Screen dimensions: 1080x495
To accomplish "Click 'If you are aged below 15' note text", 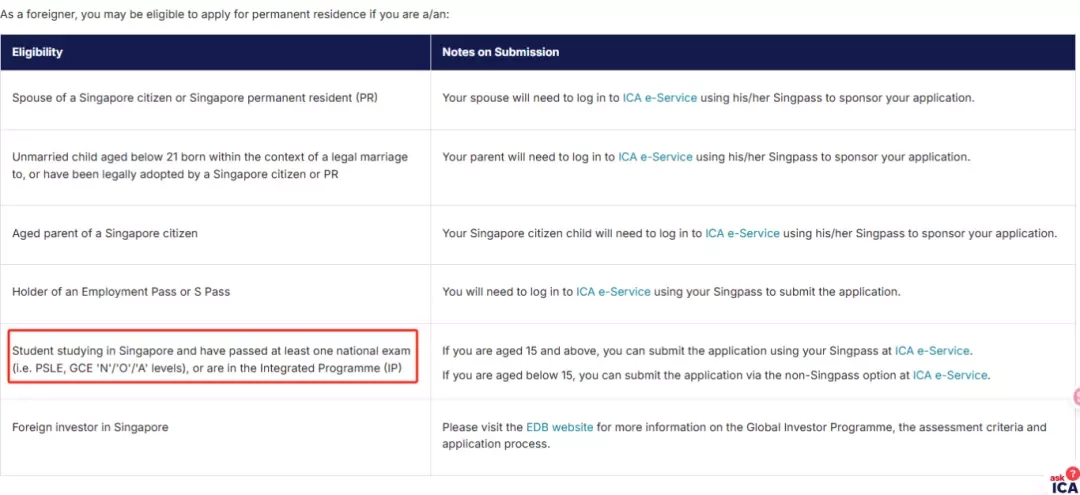I will 715,376.
